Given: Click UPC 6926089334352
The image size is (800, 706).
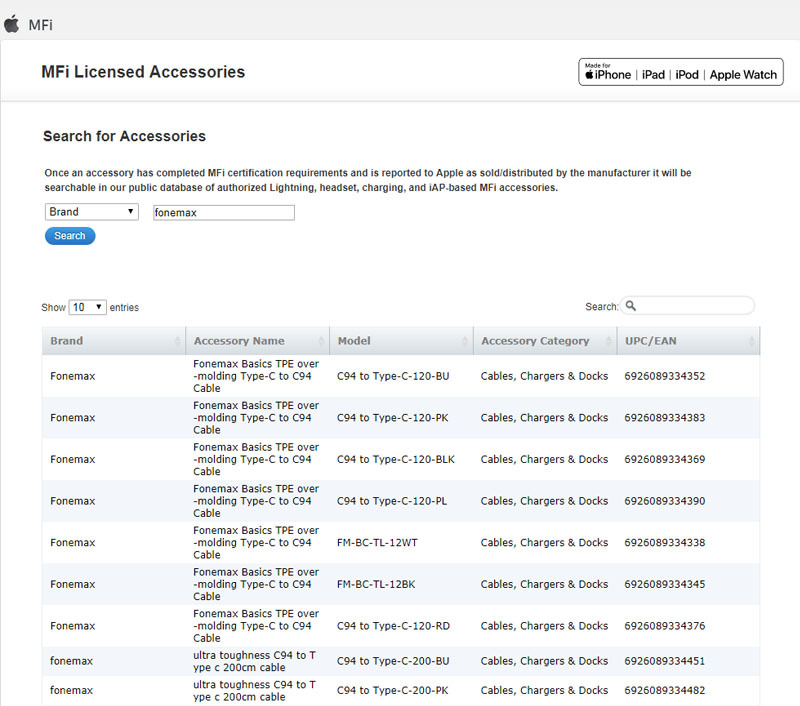Looking at the screenshot, I should (665, 376).
